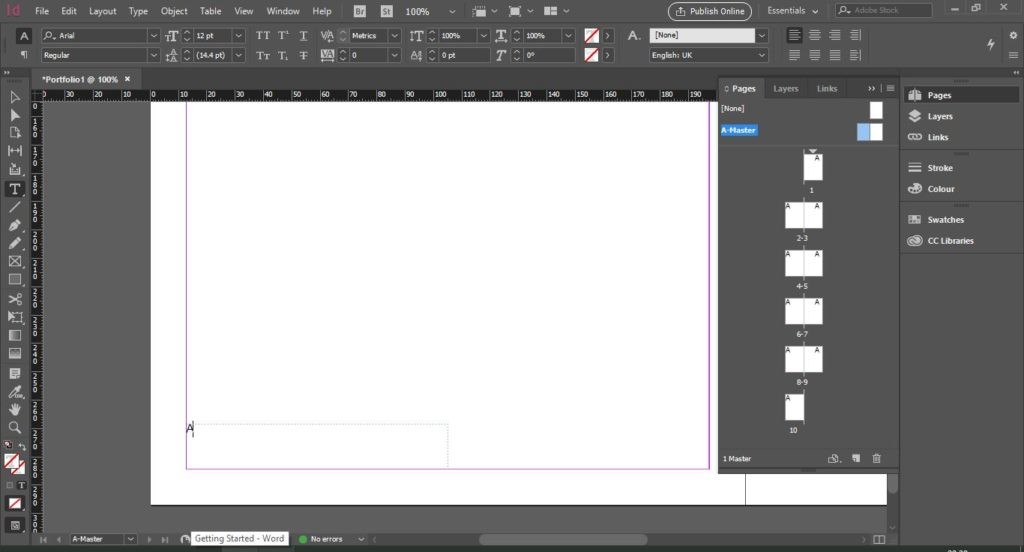Switch to paragraph formatting controls
The width and height of the screenshot is (1024, 552).
coord(24,56)
